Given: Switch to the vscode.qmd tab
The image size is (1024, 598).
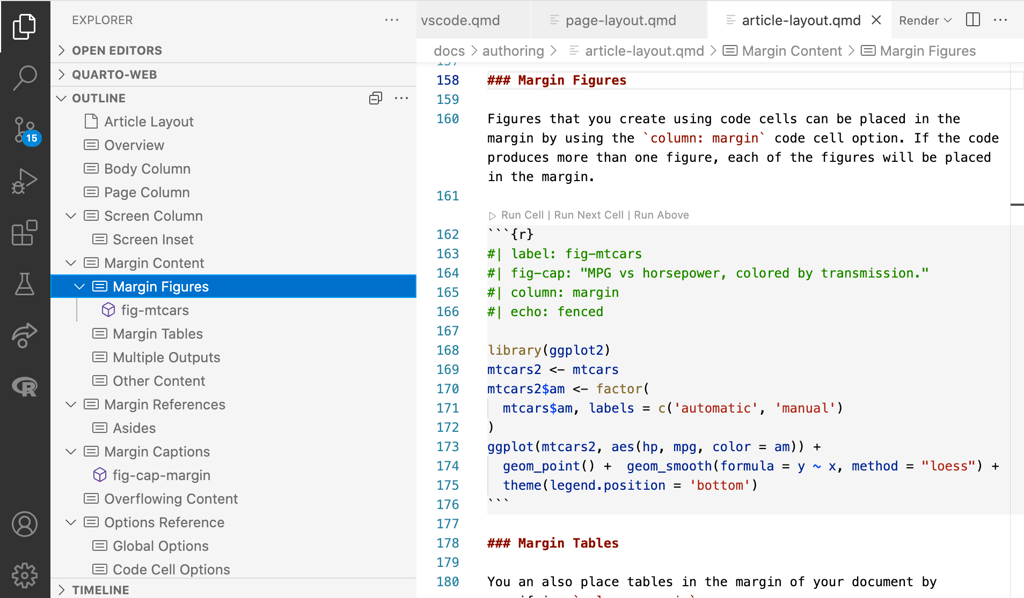Looking at the screenshot, I should pos(460,20).
